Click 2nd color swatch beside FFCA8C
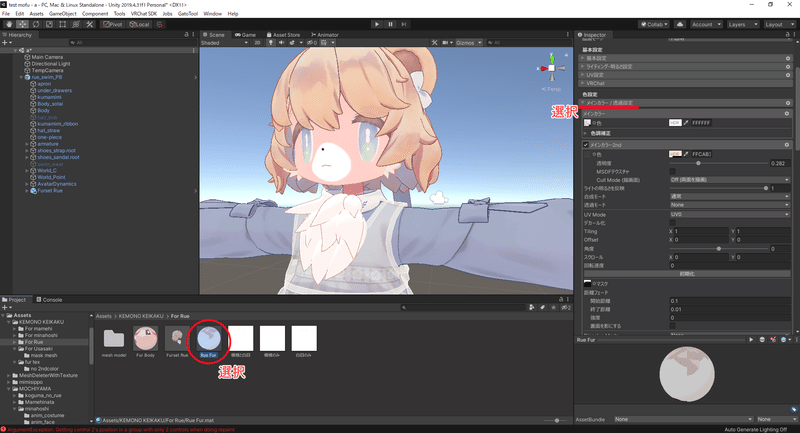 675,154
